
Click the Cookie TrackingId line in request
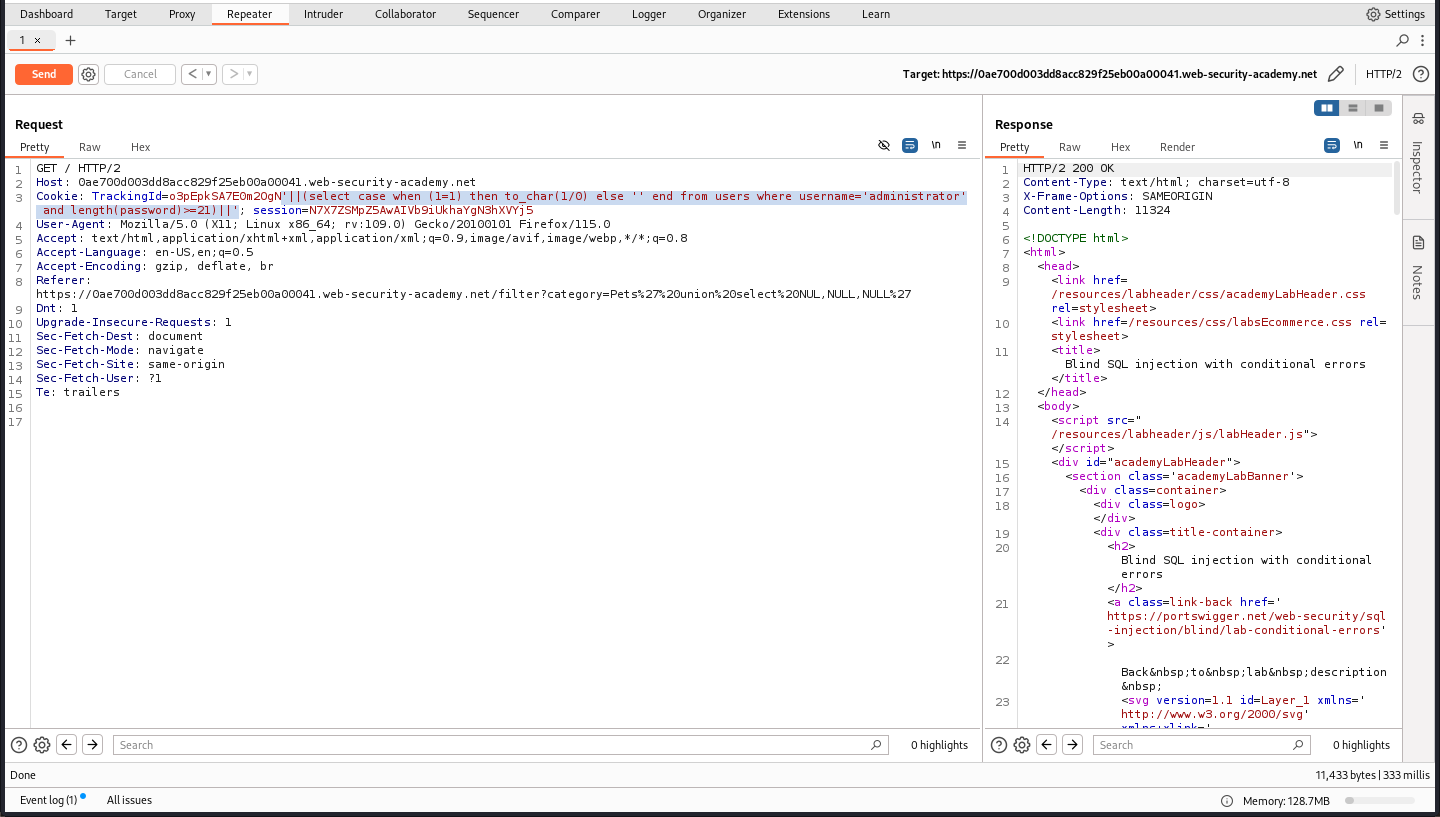[x=501, y=203]
